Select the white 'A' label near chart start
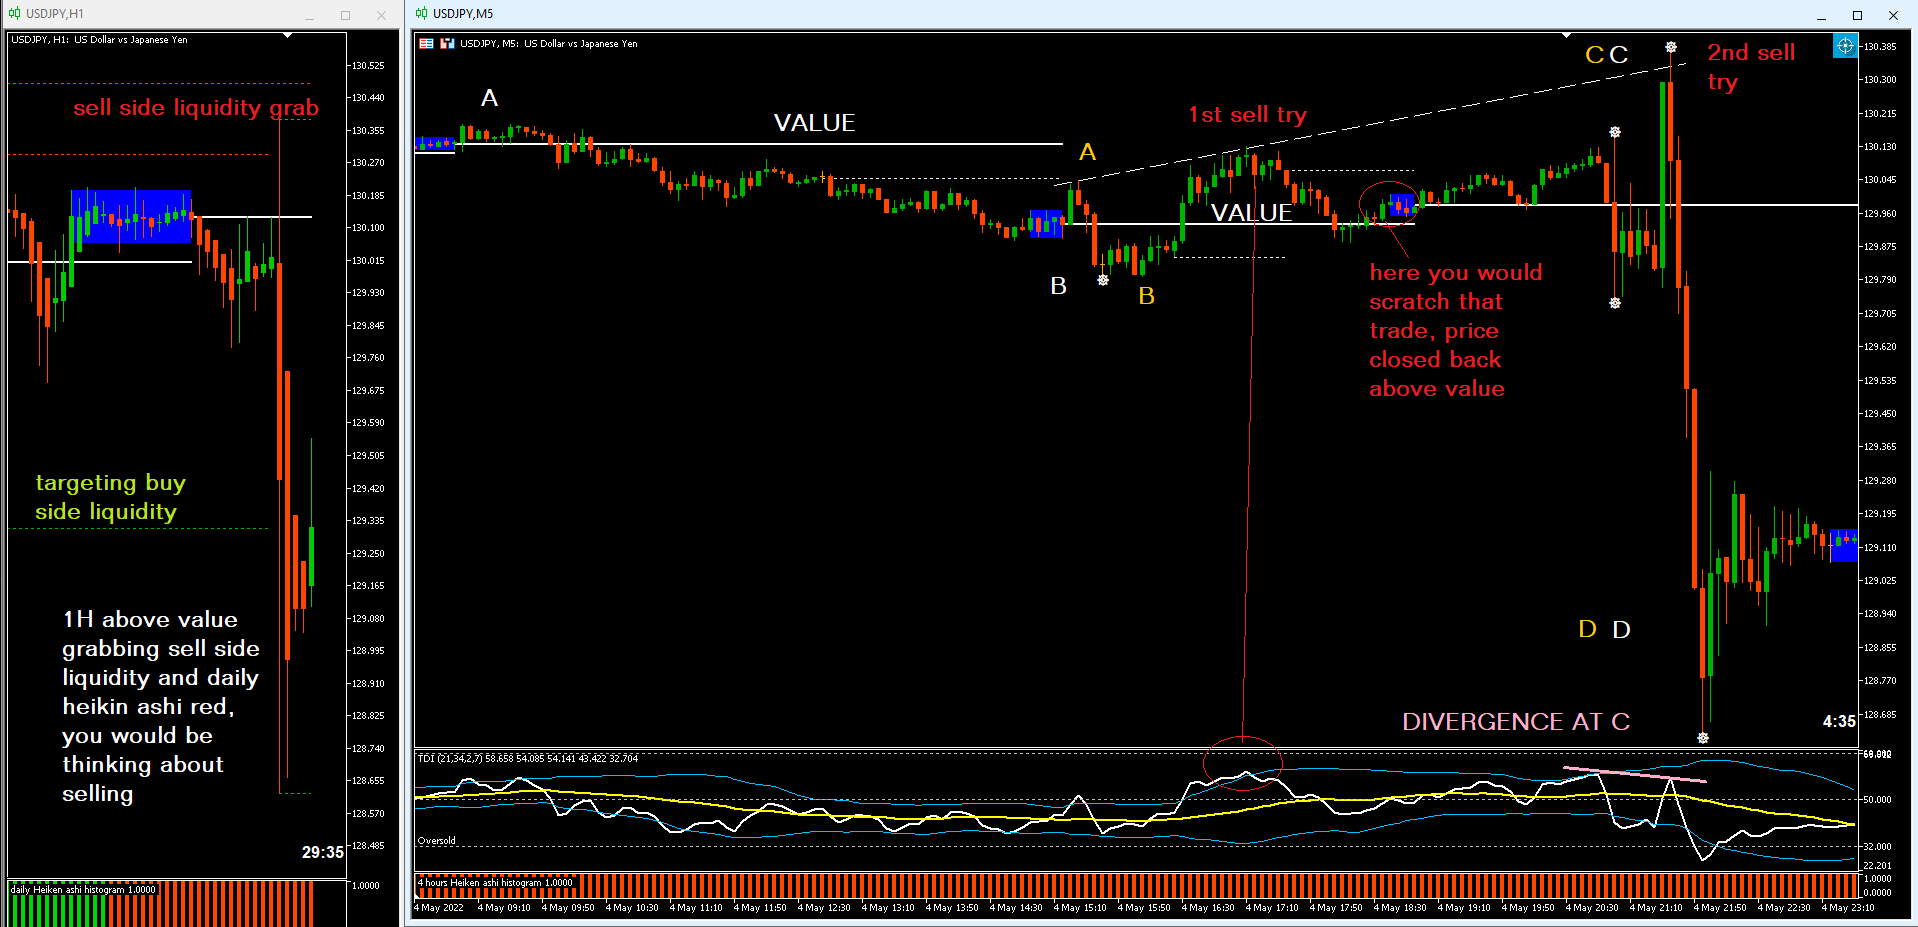Viewport: 1918px width, 927px height. pyautogui.click(x=489, y=98)
